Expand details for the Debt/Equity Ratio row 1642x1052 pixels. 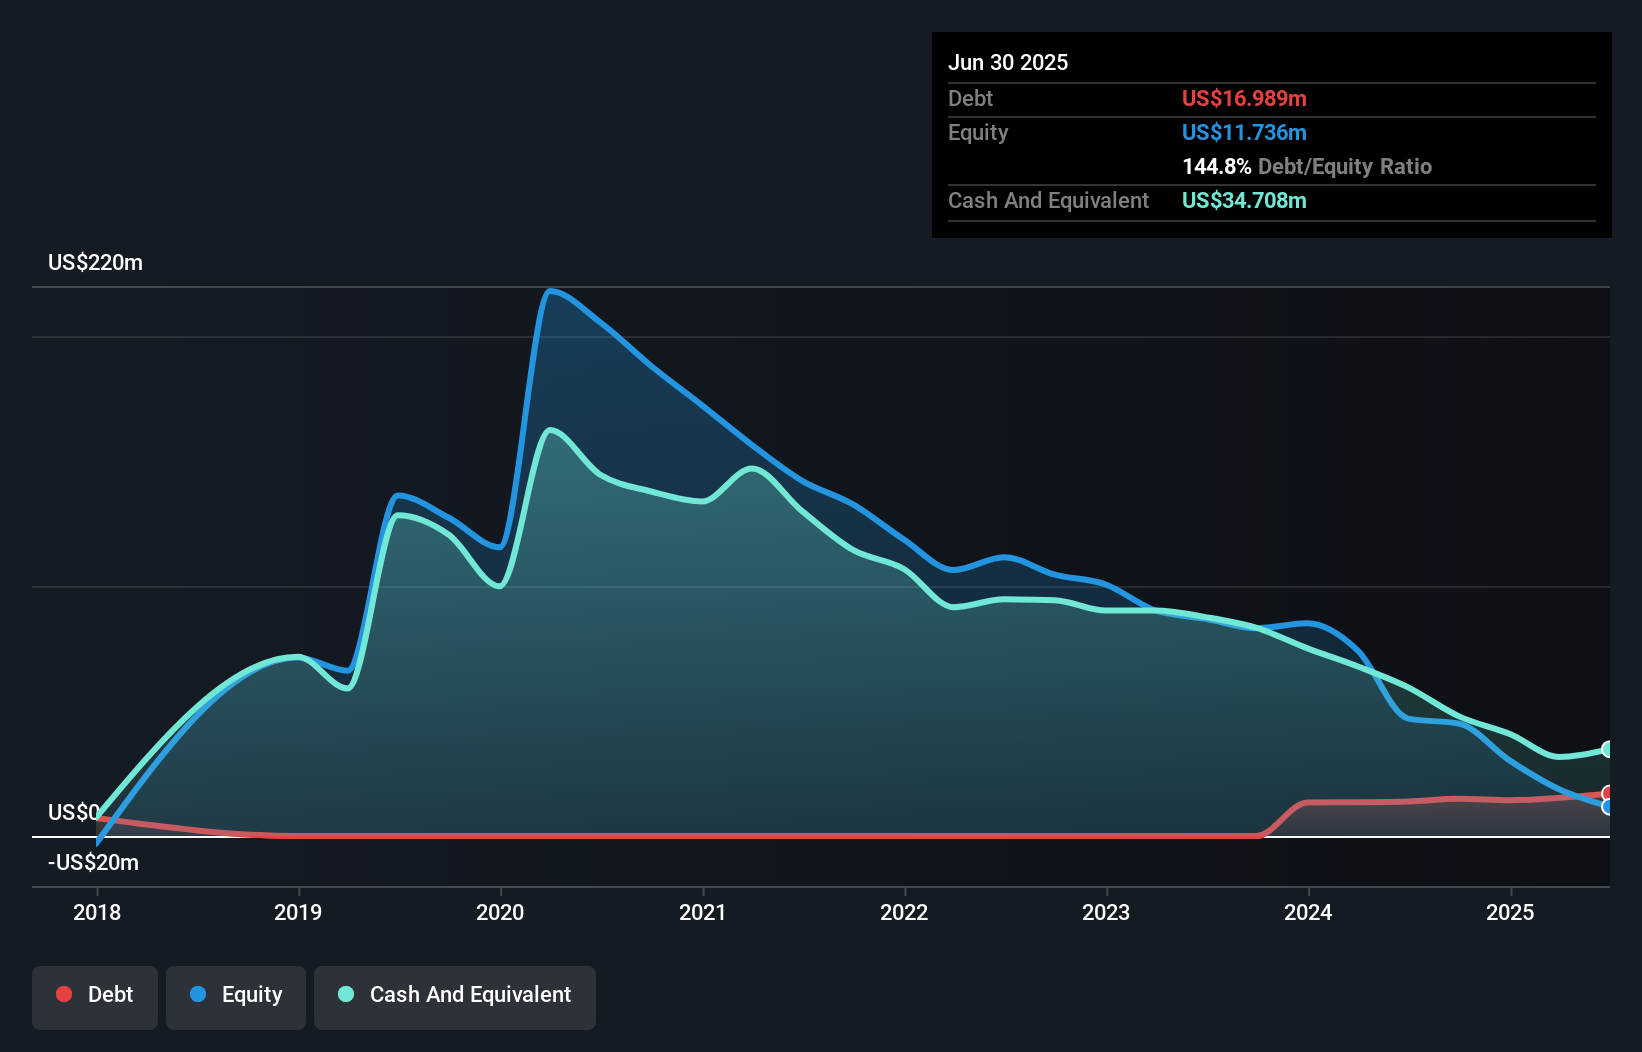click(x=1307, y=166)
